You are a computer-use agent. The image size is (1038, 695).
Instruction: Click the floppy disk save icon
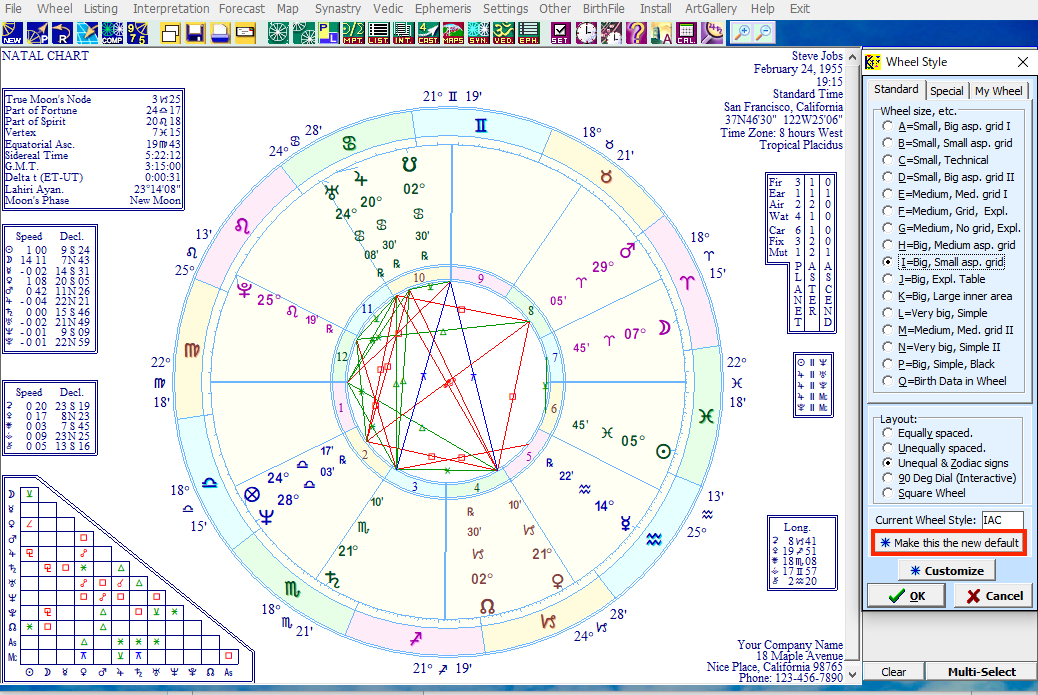pos(195,32)
